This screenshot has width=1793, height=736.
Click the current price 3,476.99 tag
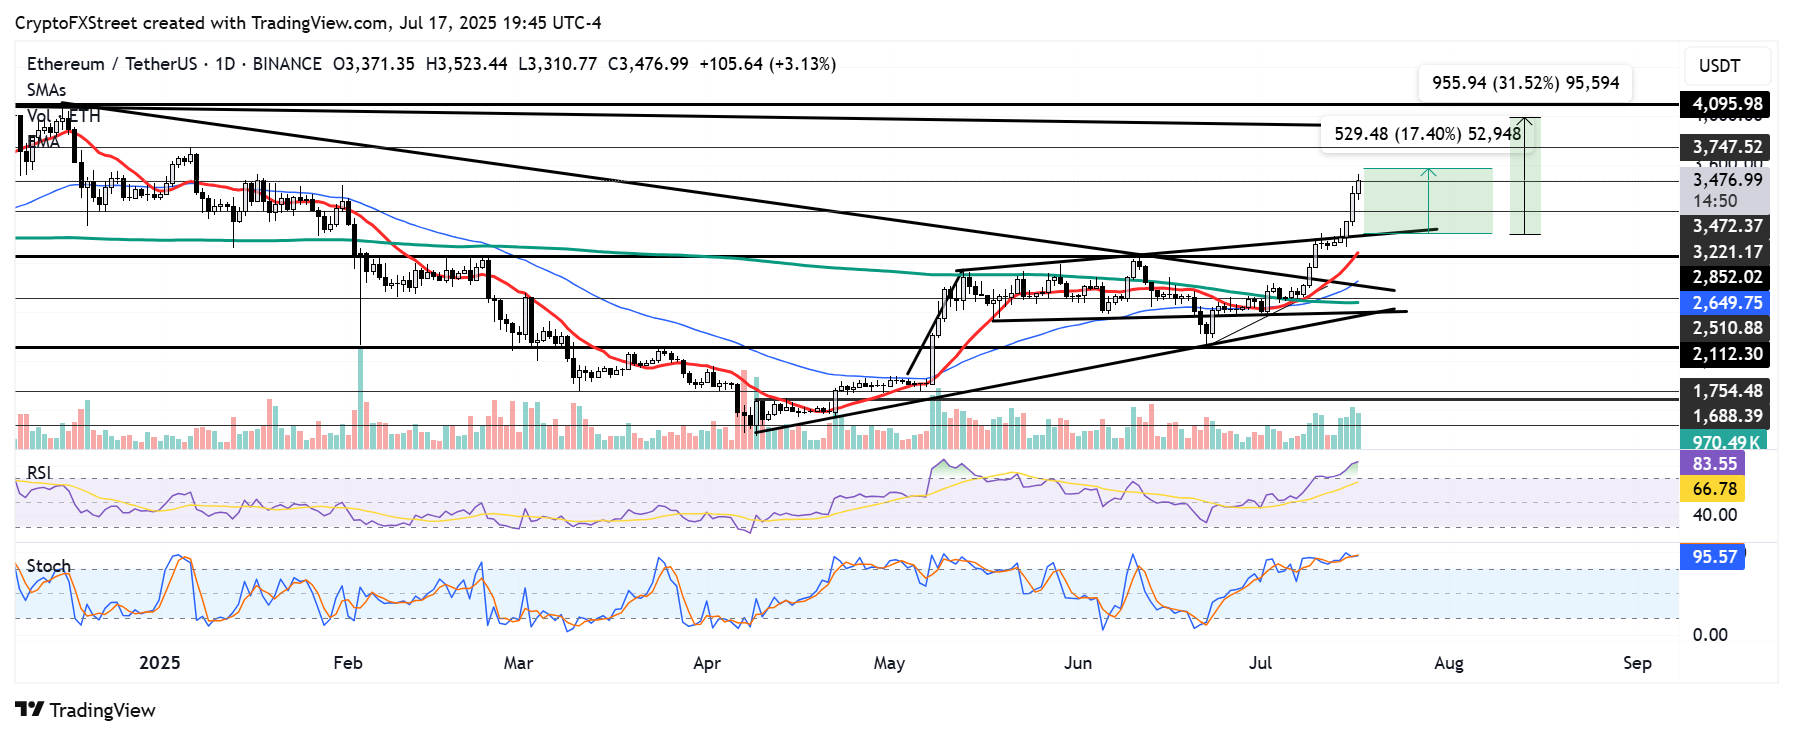pyautogui.click(x=1726, y=180)
